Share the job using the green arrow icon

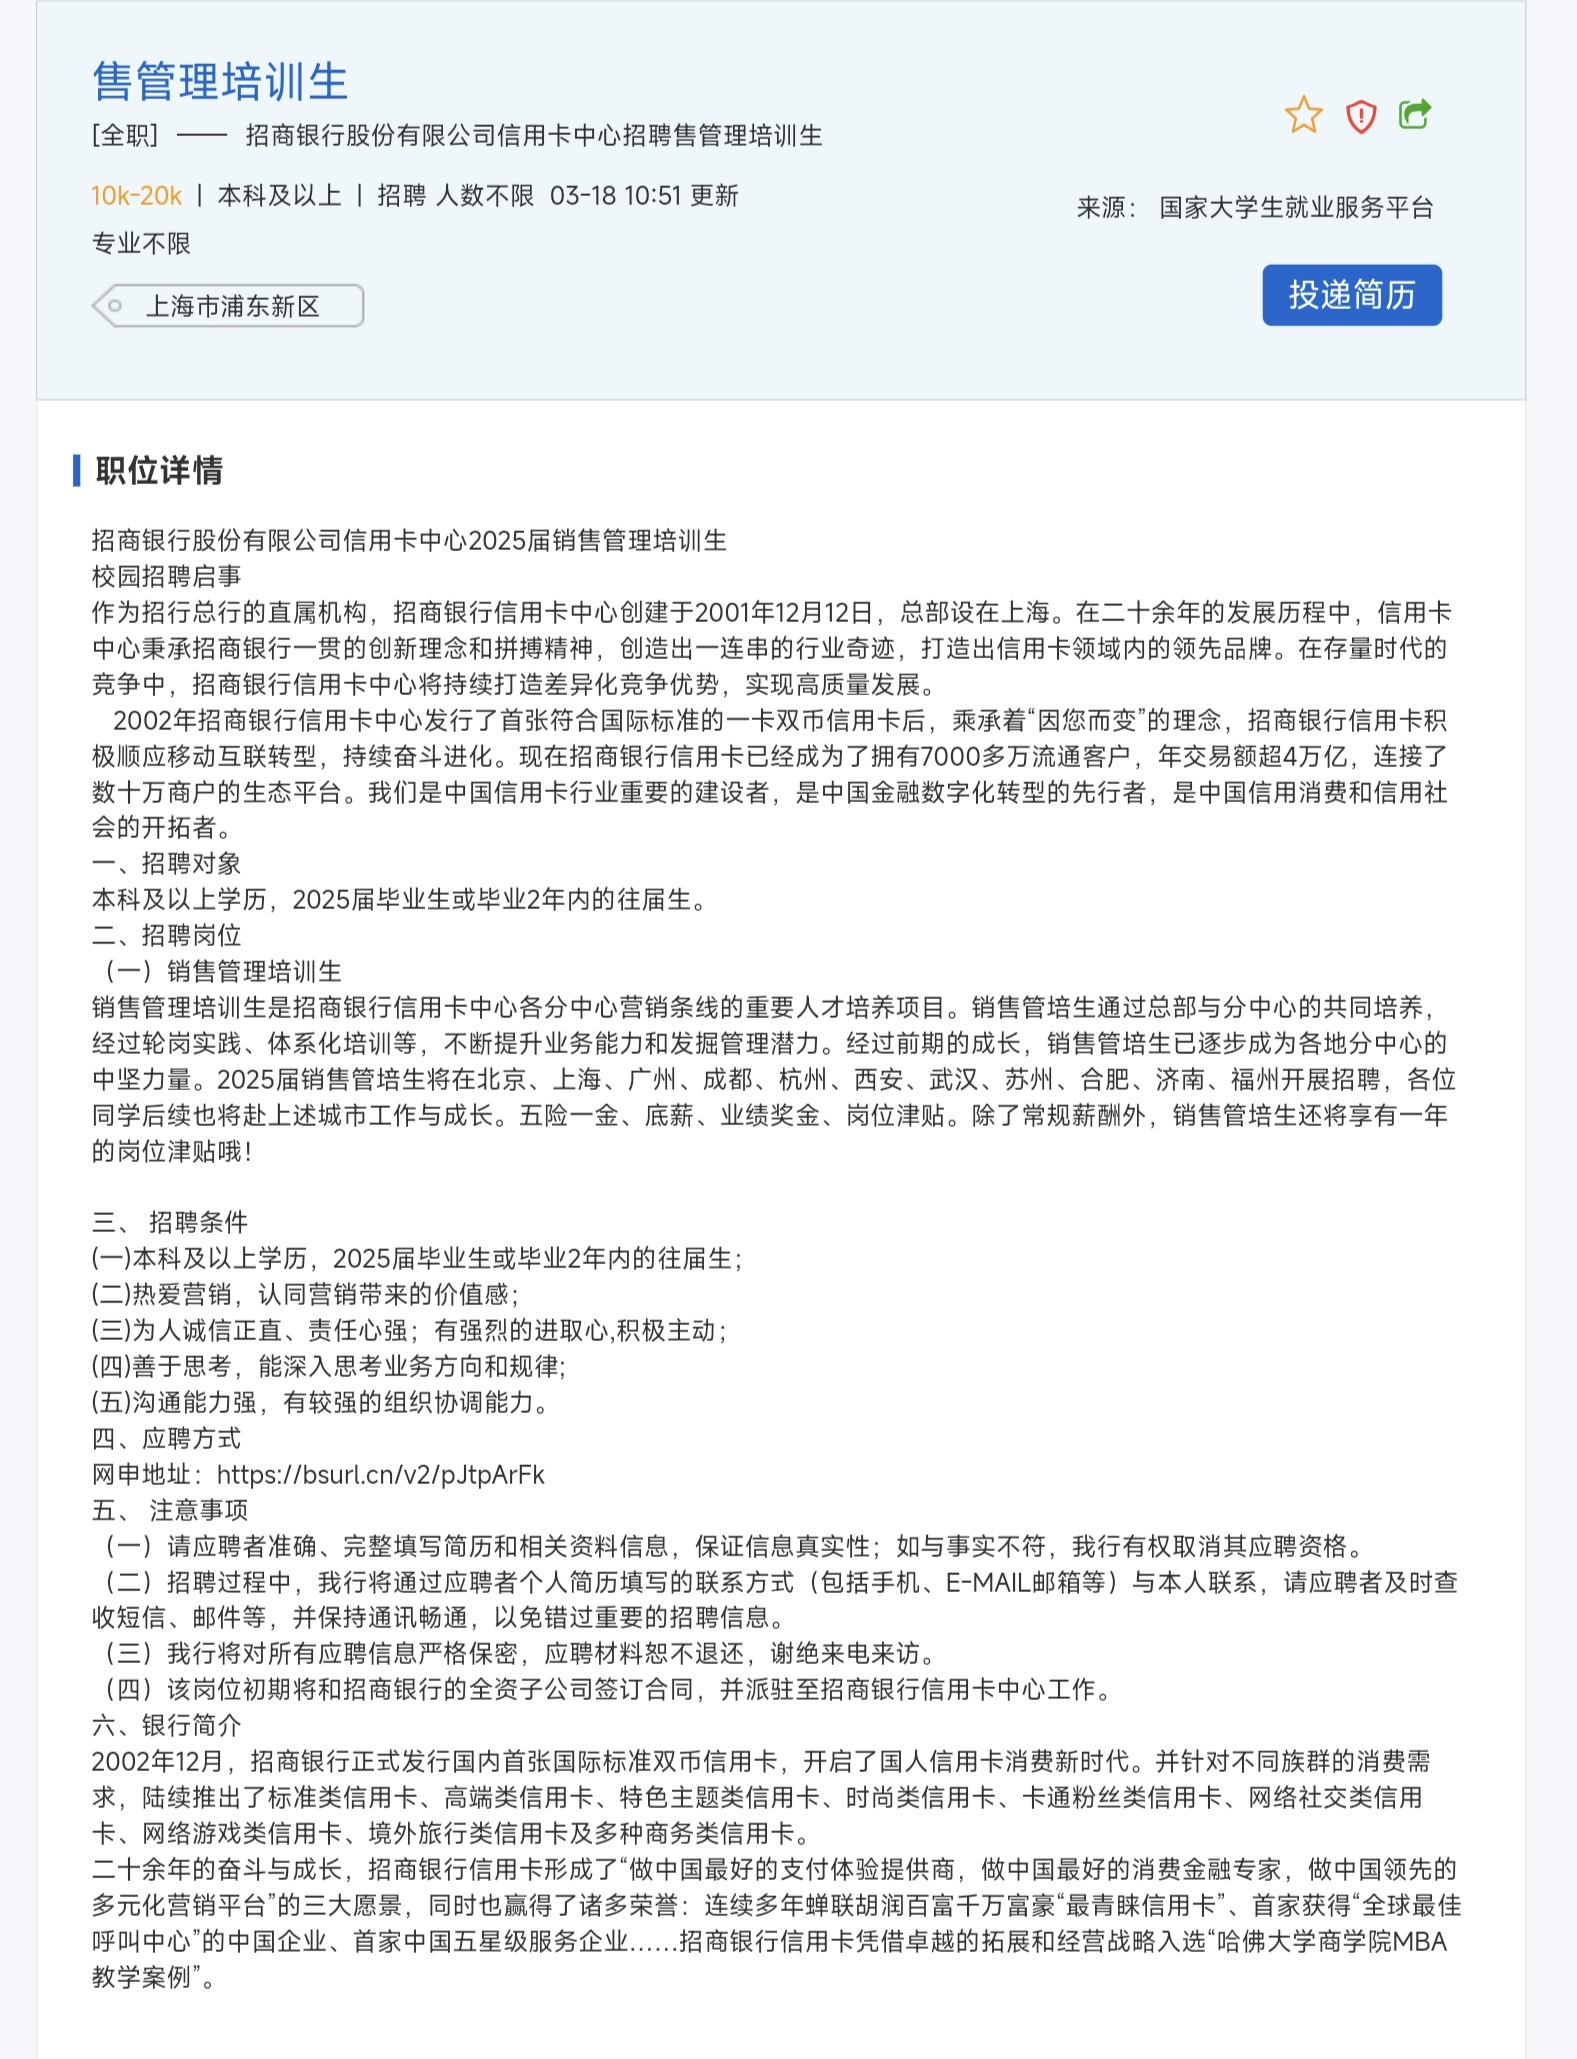coord(1415,114)
